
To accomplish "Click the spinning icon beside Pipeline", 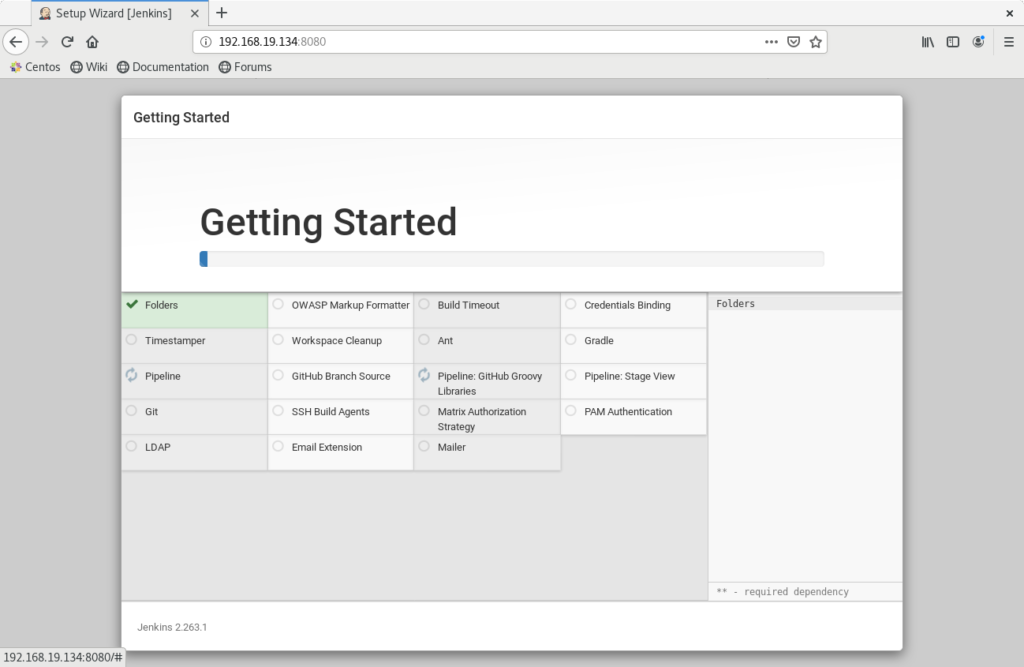I will pyautogui.click(x=131, y=375).
